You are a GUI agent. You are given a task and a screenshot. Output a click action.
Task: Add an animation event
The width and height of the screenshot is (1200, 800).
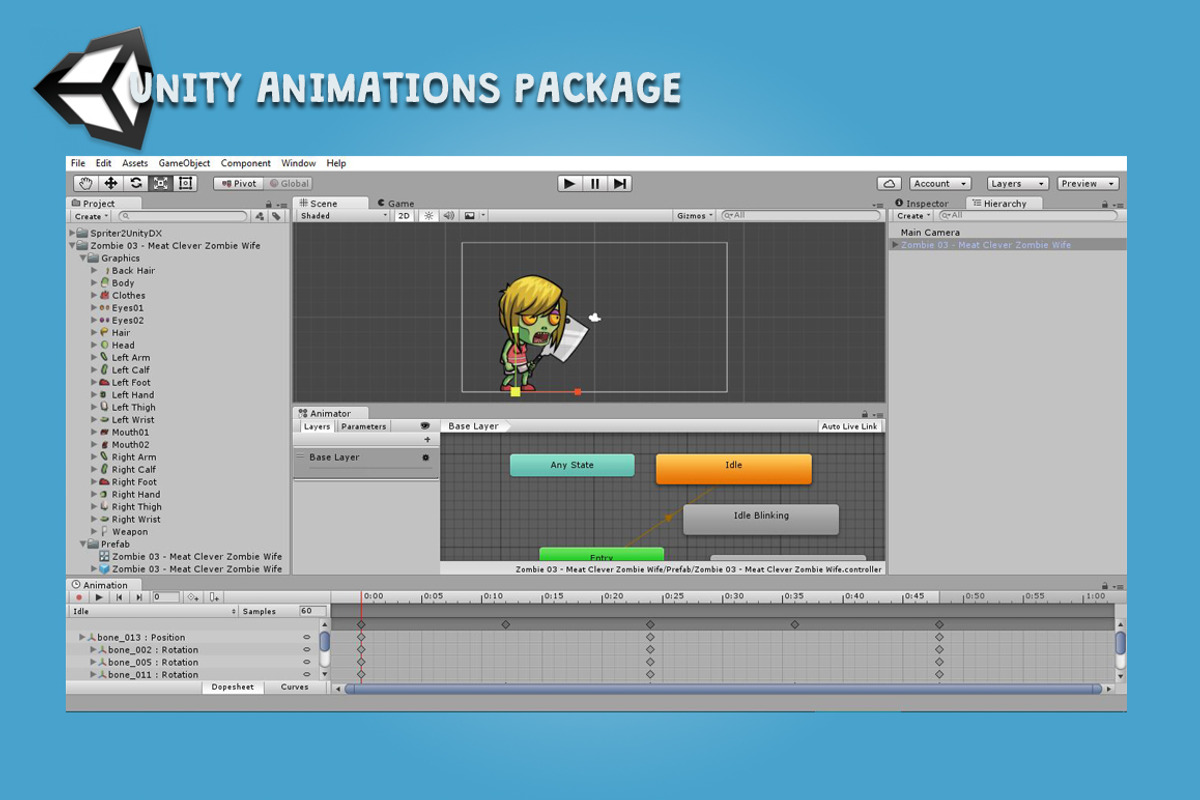(215, 597)
